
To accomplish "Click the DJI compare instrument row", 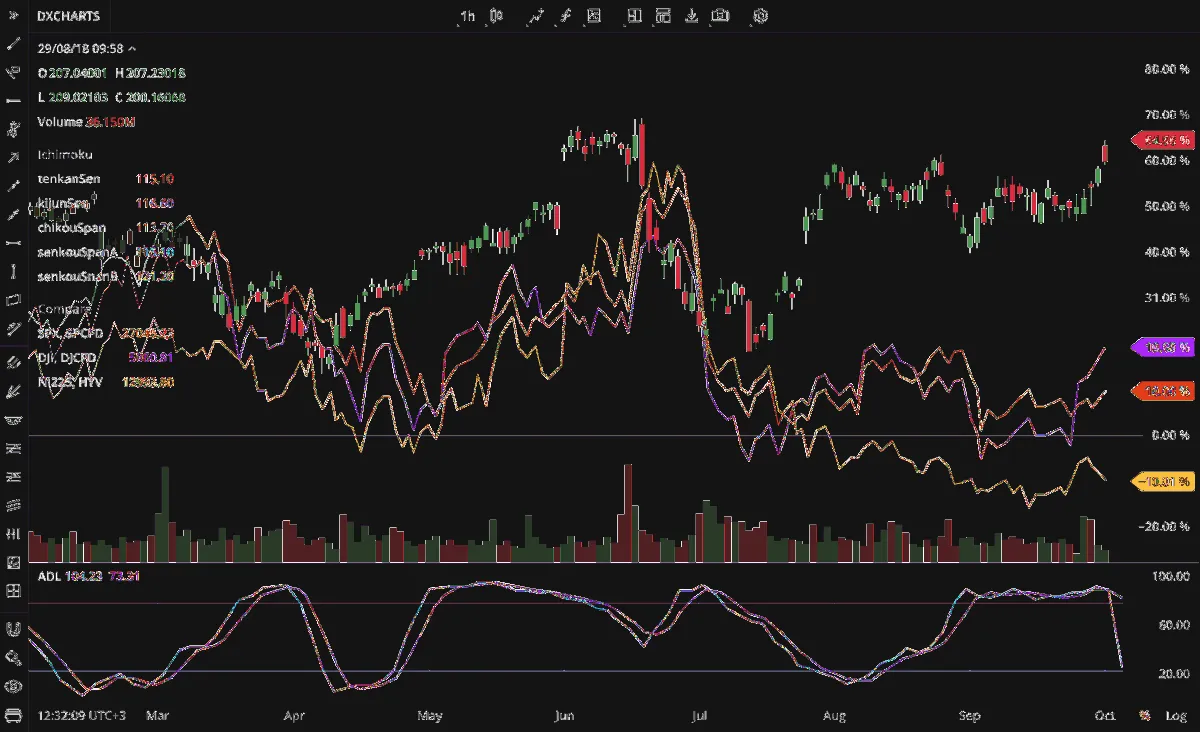I will click(106, 357).
